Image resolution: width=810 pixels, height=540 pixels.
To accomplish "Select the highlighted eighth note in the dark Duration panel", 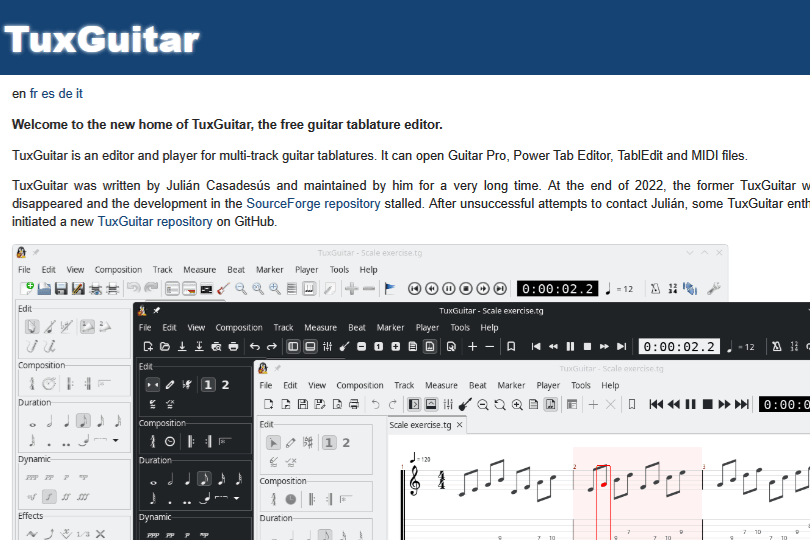I will pyautogui.click(x=204, y=479).
